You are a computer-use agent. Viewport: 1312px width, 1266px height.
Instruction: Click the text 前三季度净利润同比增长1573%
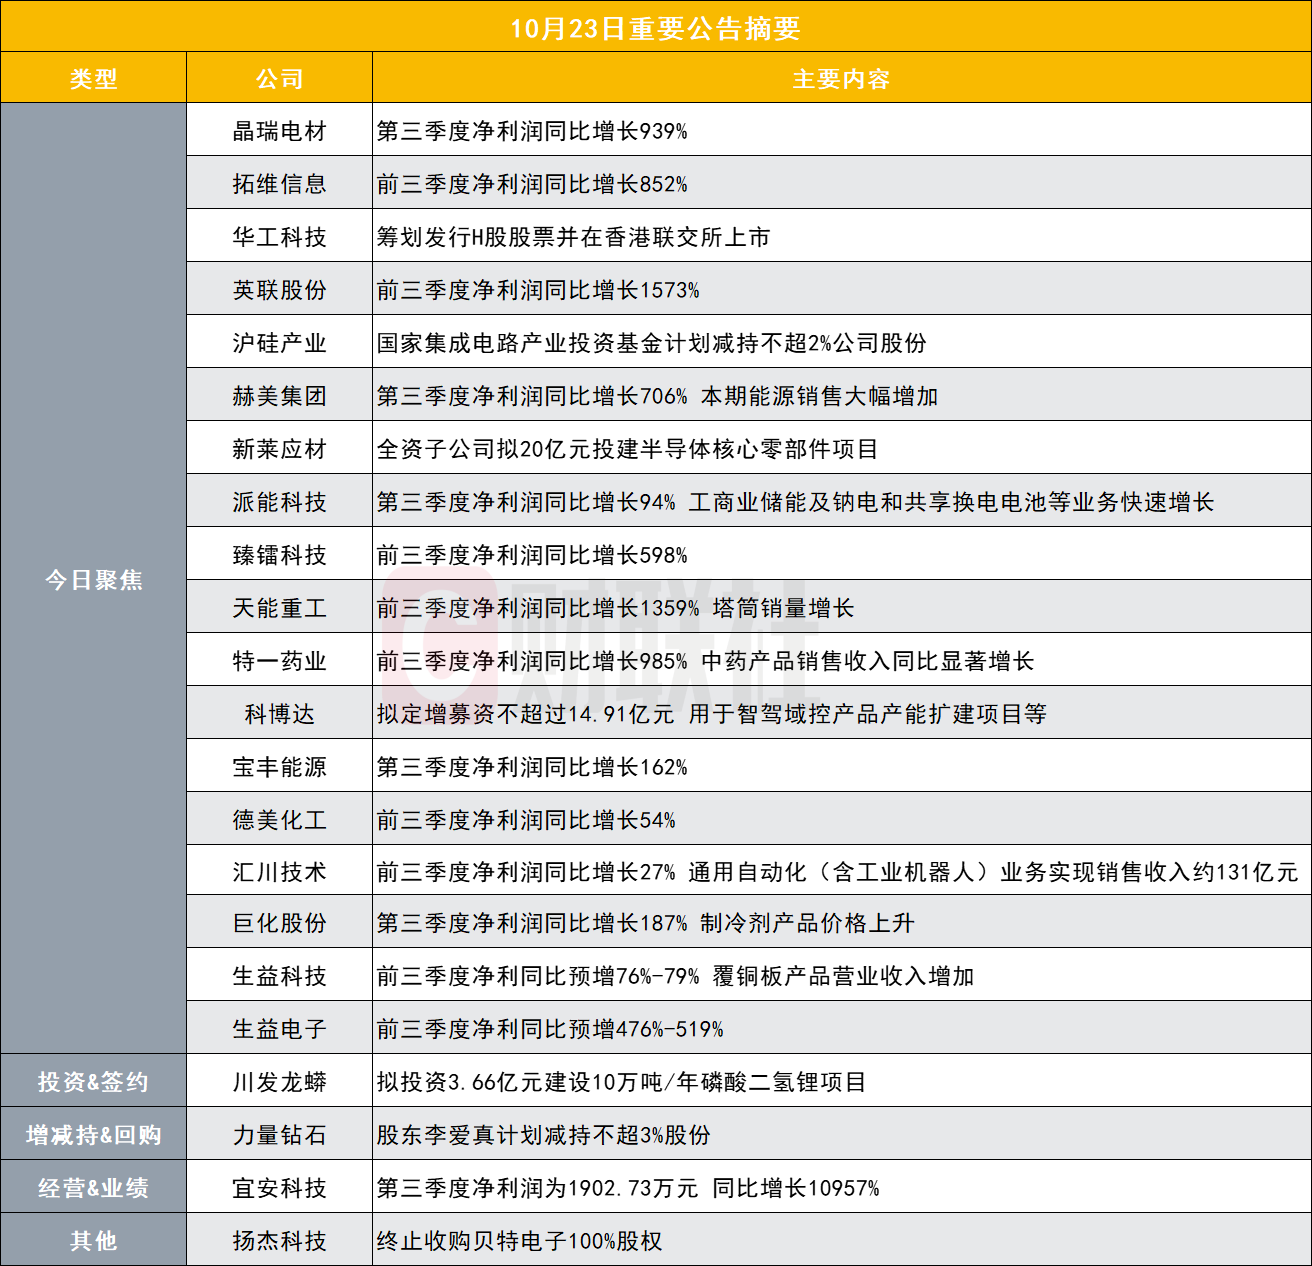(x=538, y=290)
